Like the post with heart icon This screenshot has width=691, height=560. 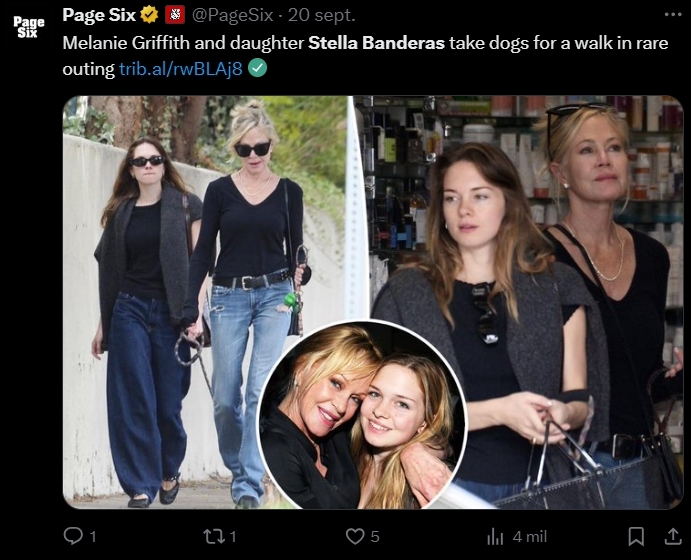355,536
